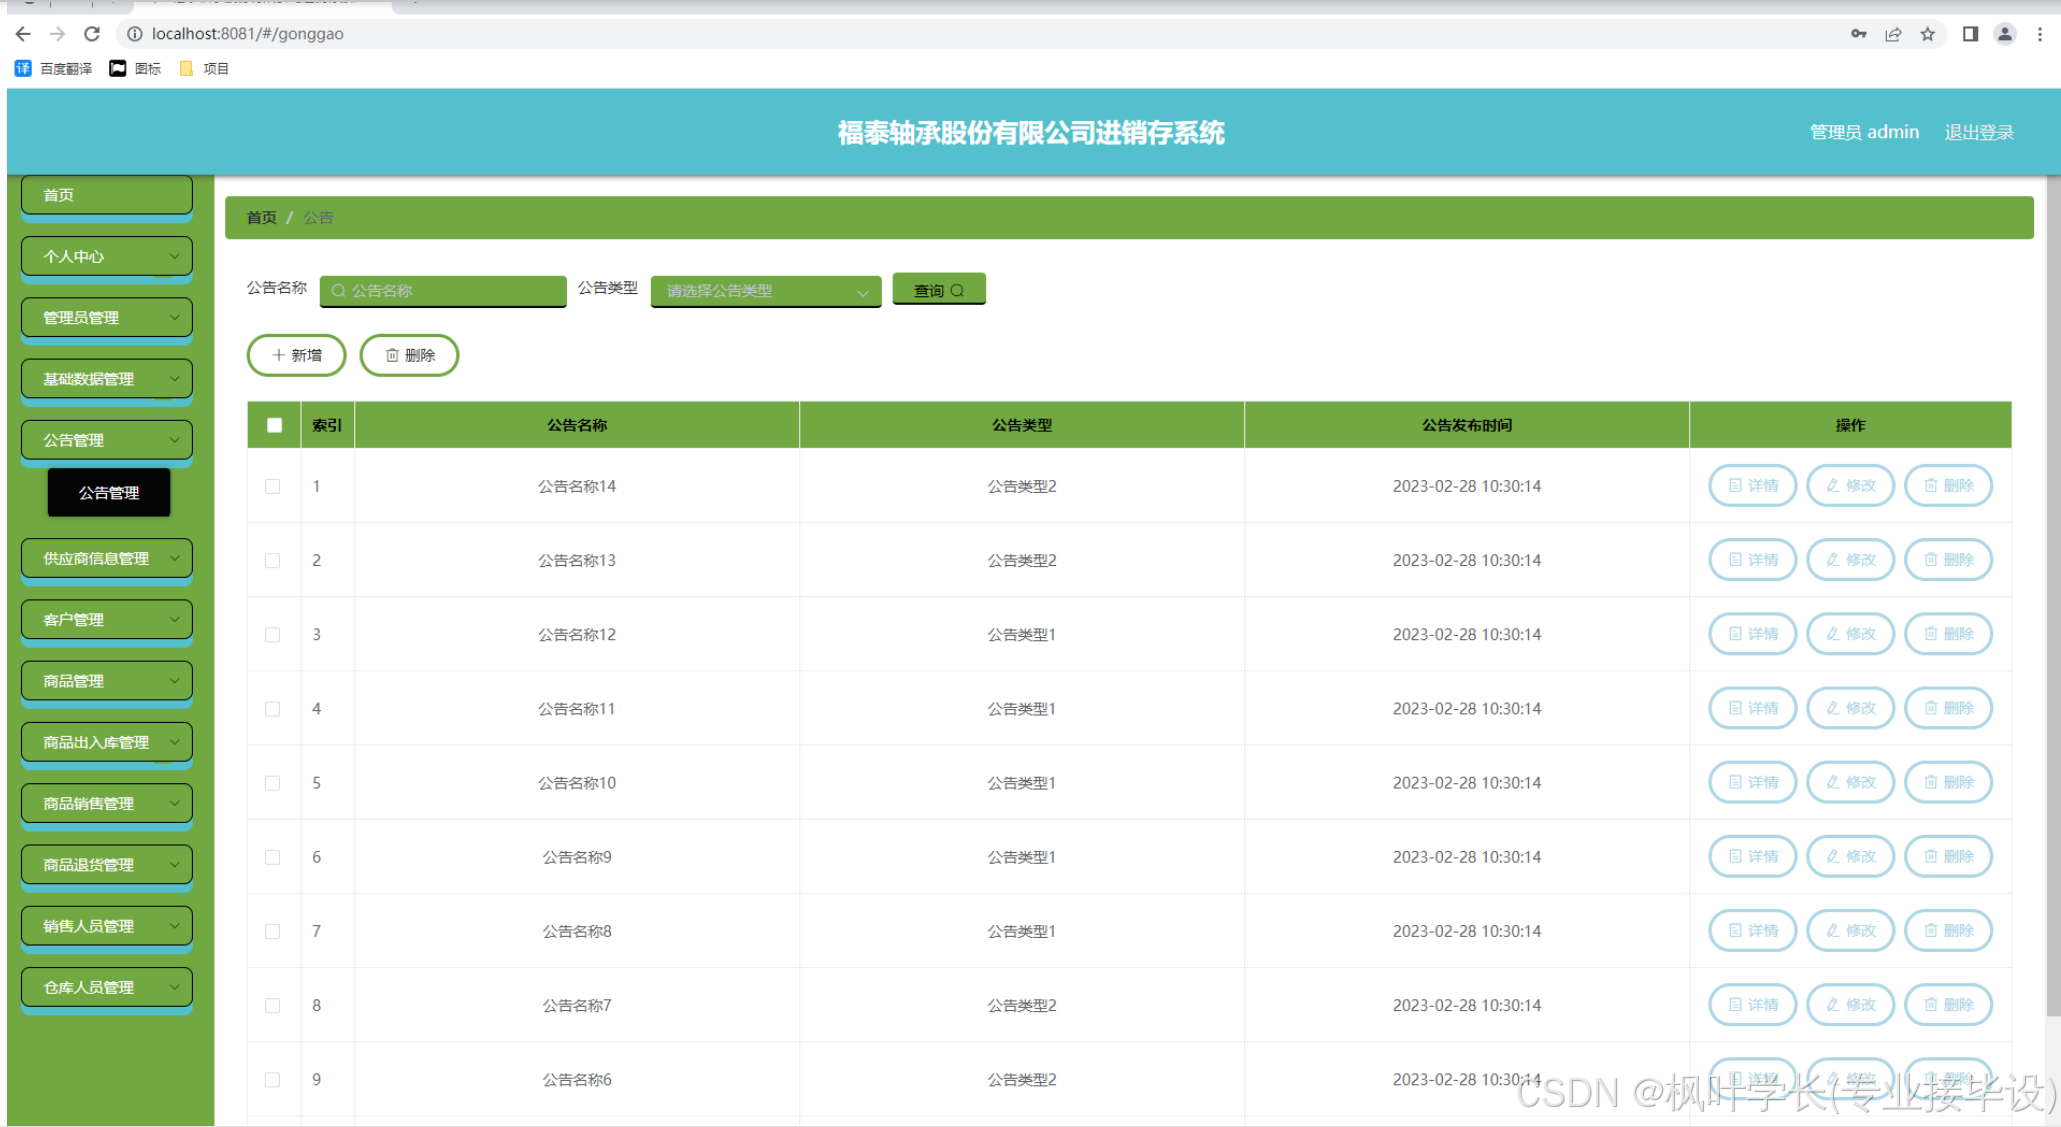This screenshot has height=1127, width=2061.
Task: Expand the 基础数据管理 sidebar menu
Action: [107, 379]
